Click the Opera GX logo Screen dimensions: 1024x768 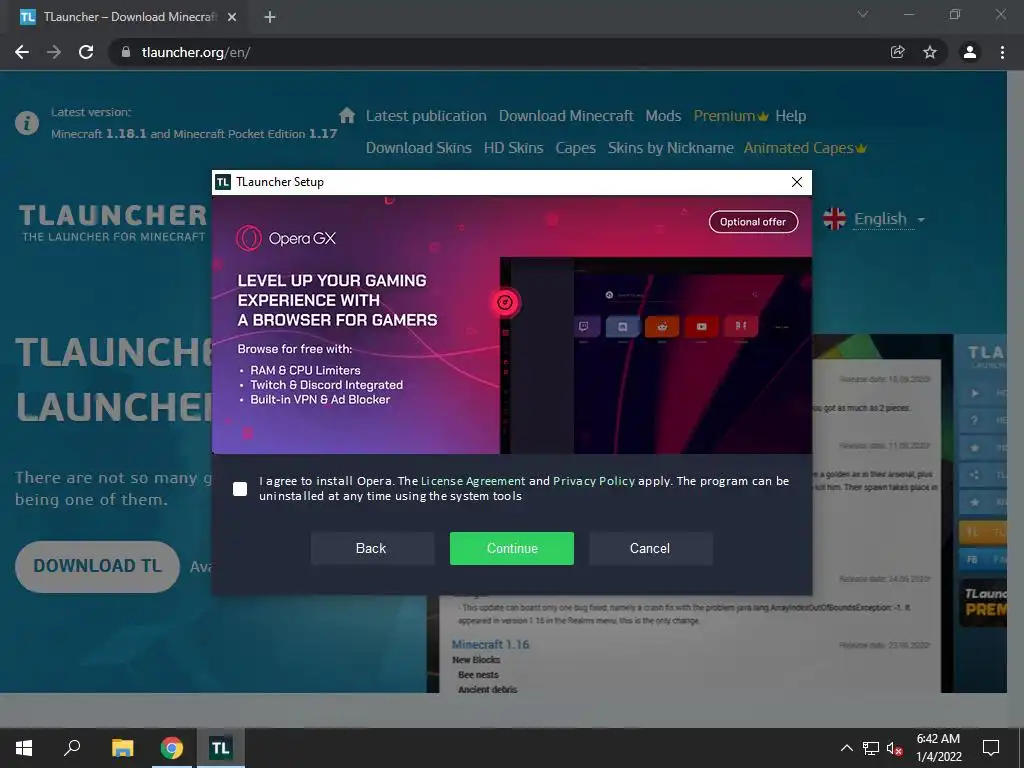pyautogui.click(x=286, y=238)
